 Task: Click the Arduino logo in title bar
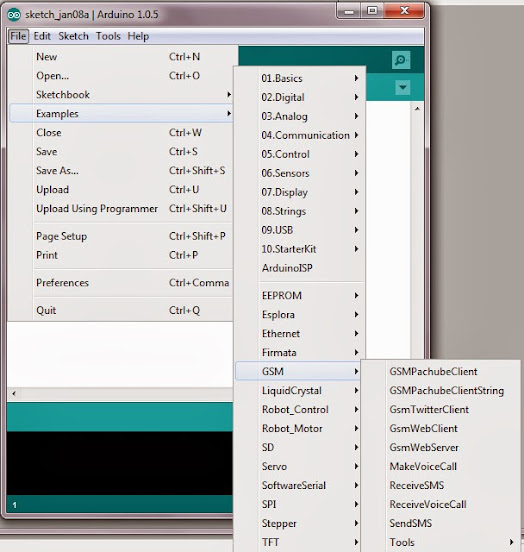(x=14, y=15)
